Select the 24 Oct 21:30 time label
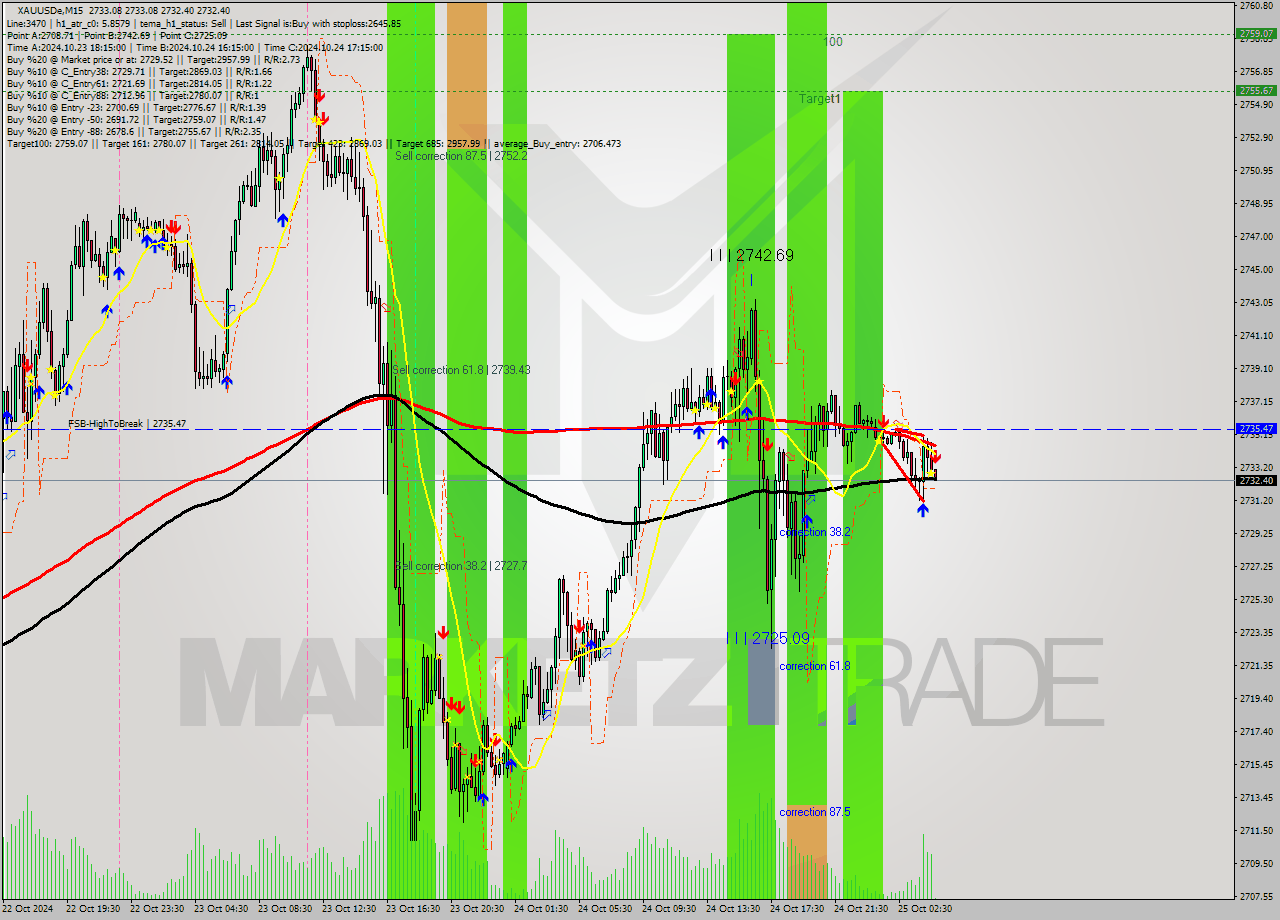The width and height of the screenshot is (1280, 920). (x=862, y=909)
